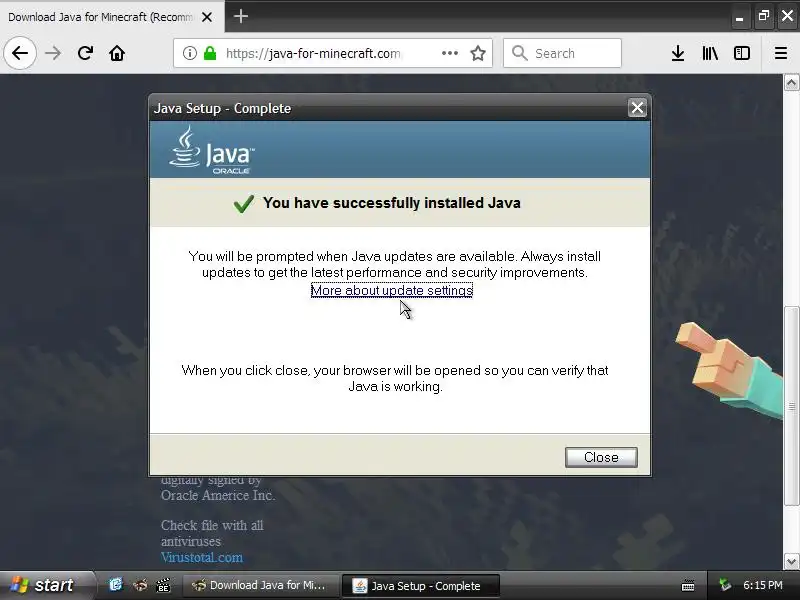Switch to Download Java for Mi... taskbar item
This screenshot has height=600, width=800.
point(260,586)
